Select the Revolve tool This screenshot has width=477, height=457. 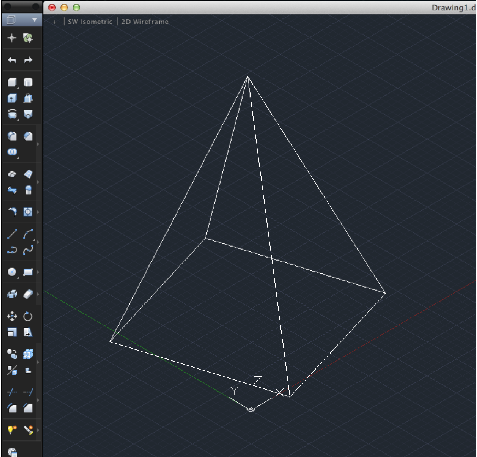[x=12, y=114]
